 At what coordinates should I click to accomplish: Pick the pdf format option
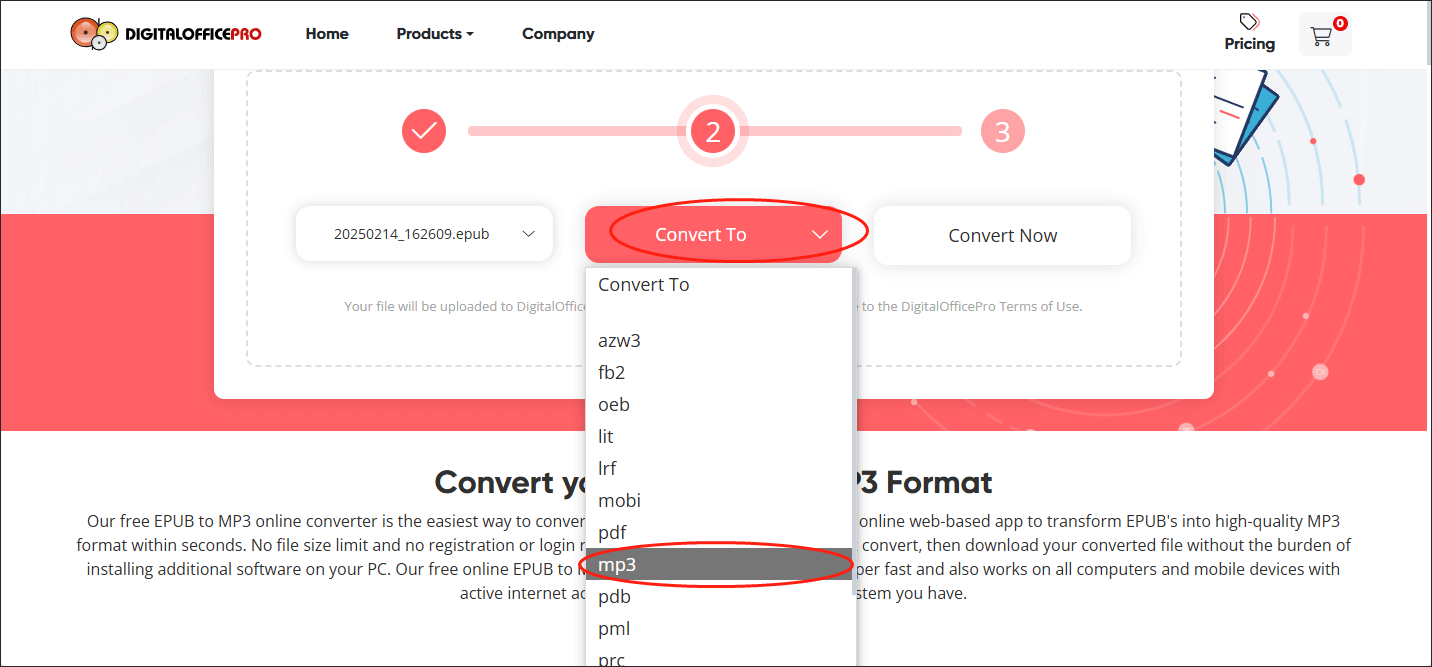(x=612, y=533)
